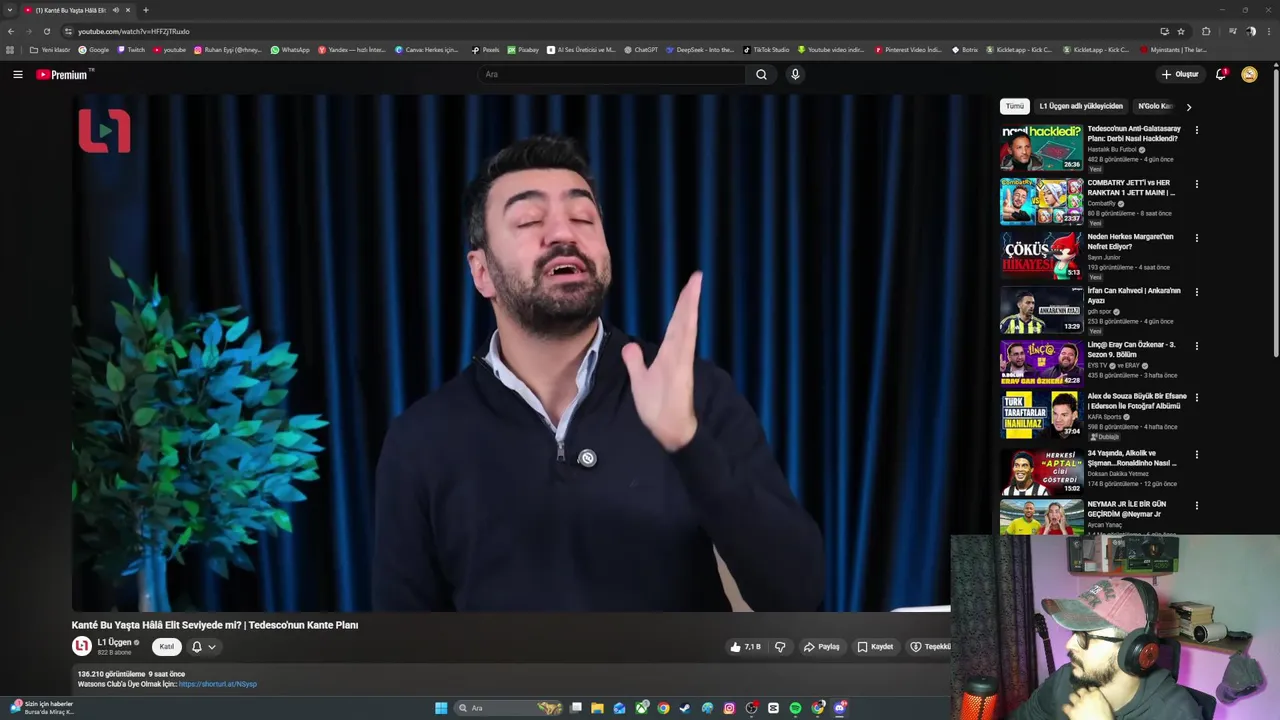Viewport: 1280px width, 720px height.
Task: Click the taskbar Ara search box
Action: tap(509, 708)
